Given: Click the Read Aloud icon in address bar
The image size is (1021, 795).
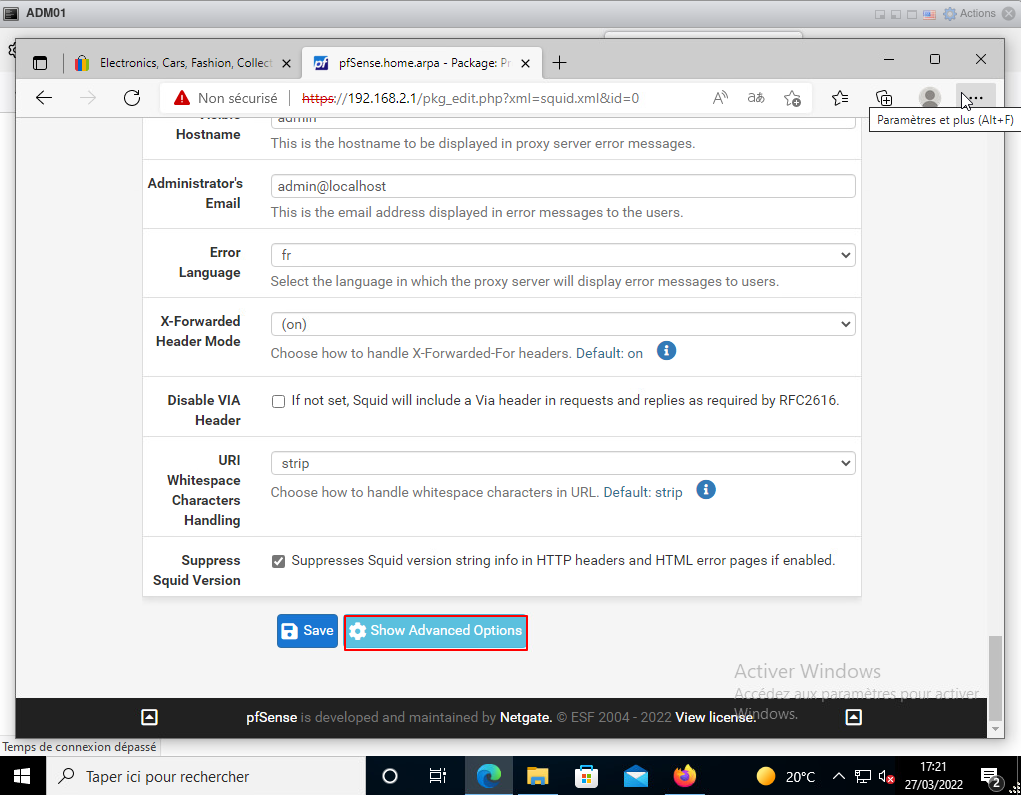Looking at the screenshot, I should click(720, 98).
